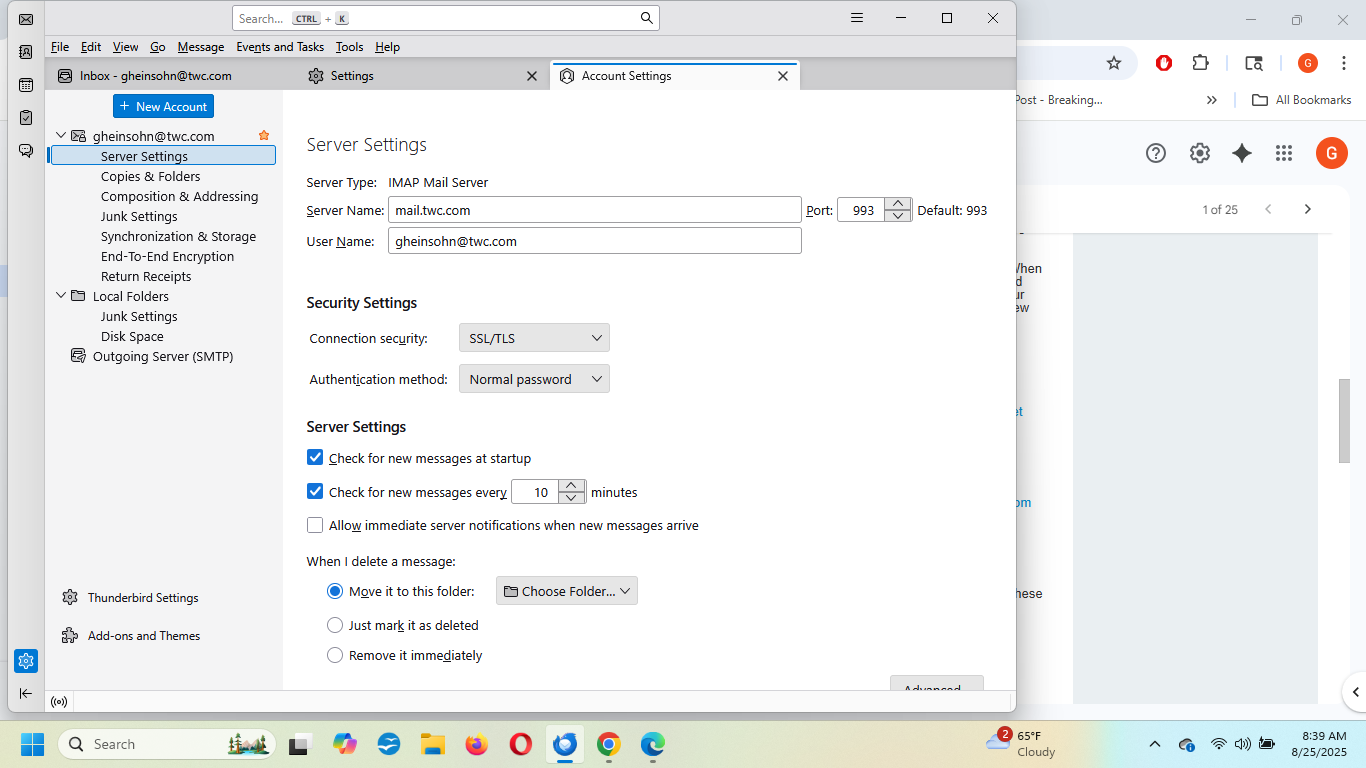Decrease the Port number with down arrow
Screen dimensions: 1366x768
(898, 216)
